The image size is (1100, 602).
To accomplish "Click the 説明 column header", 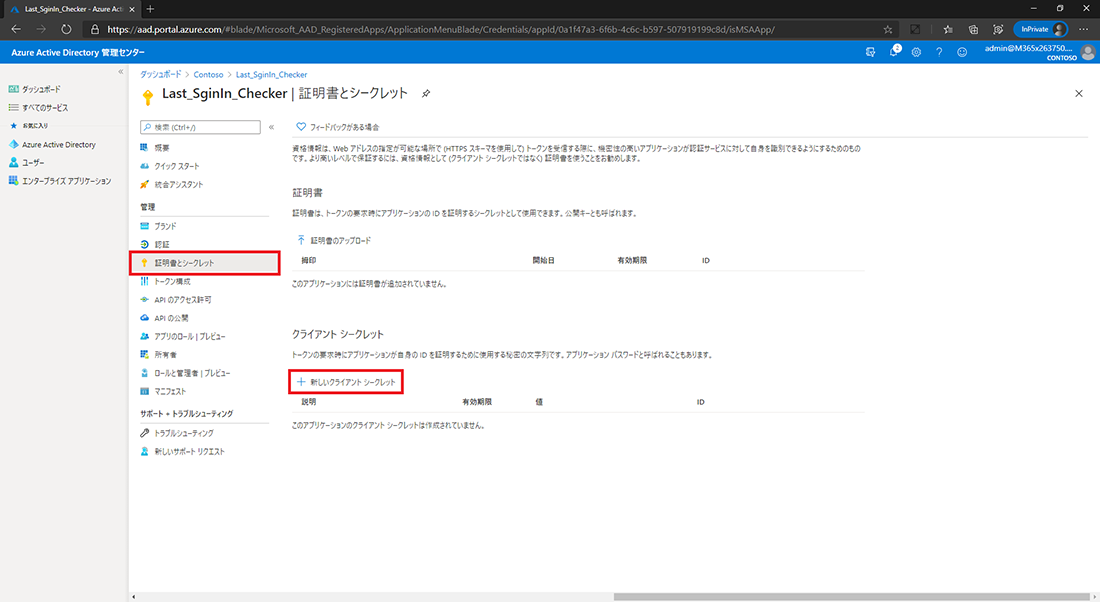I will 309,402.
